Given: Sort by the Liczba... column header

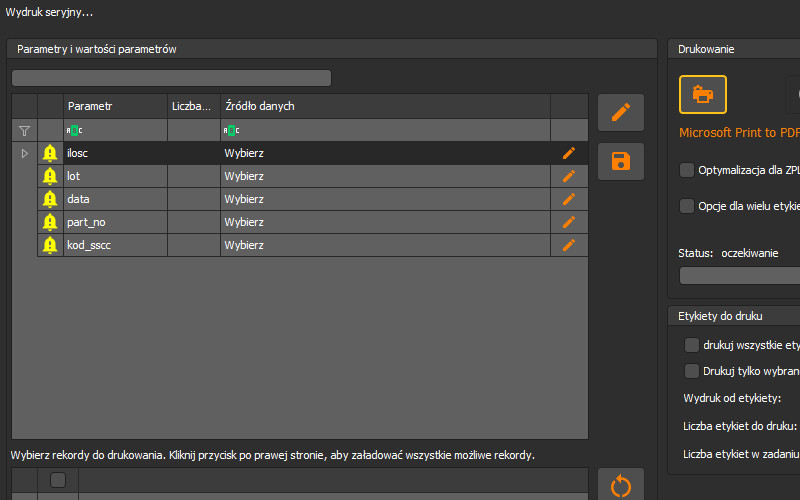Looking at the screenshot, I should (x=194, y=106).
